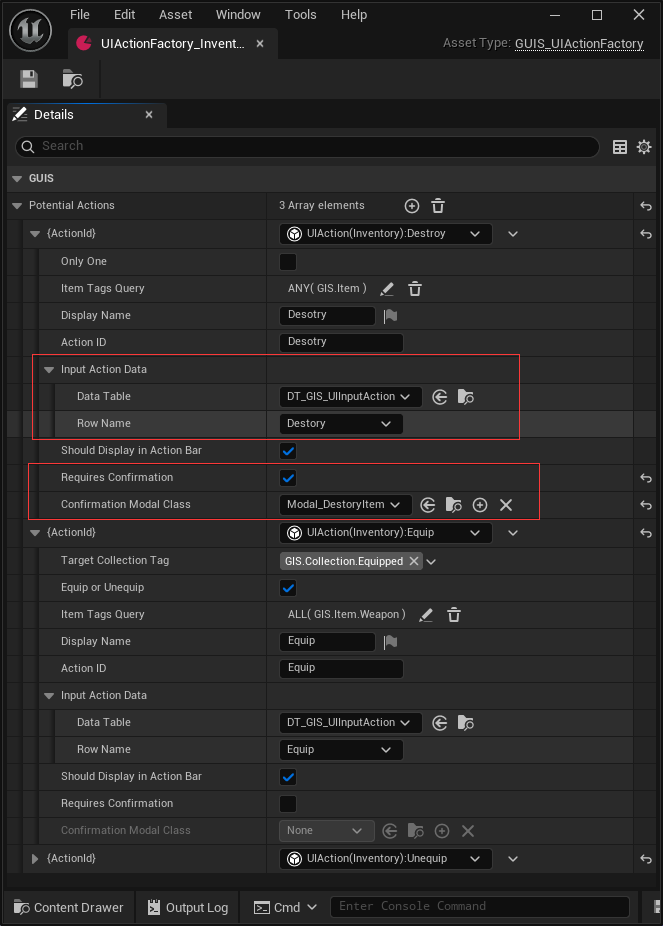Clear the Modal_DestoryItem class reference
Screen dimensions: 663x926
(x=506, y=505)
